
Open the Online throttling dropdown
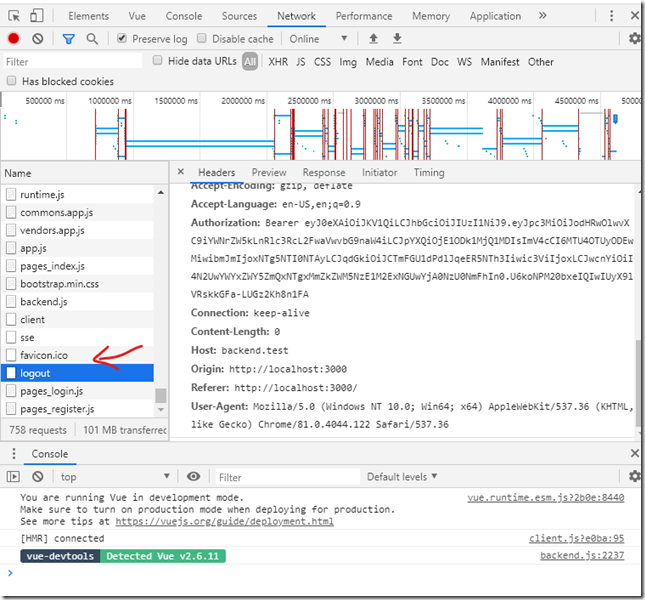pos(318,39)
